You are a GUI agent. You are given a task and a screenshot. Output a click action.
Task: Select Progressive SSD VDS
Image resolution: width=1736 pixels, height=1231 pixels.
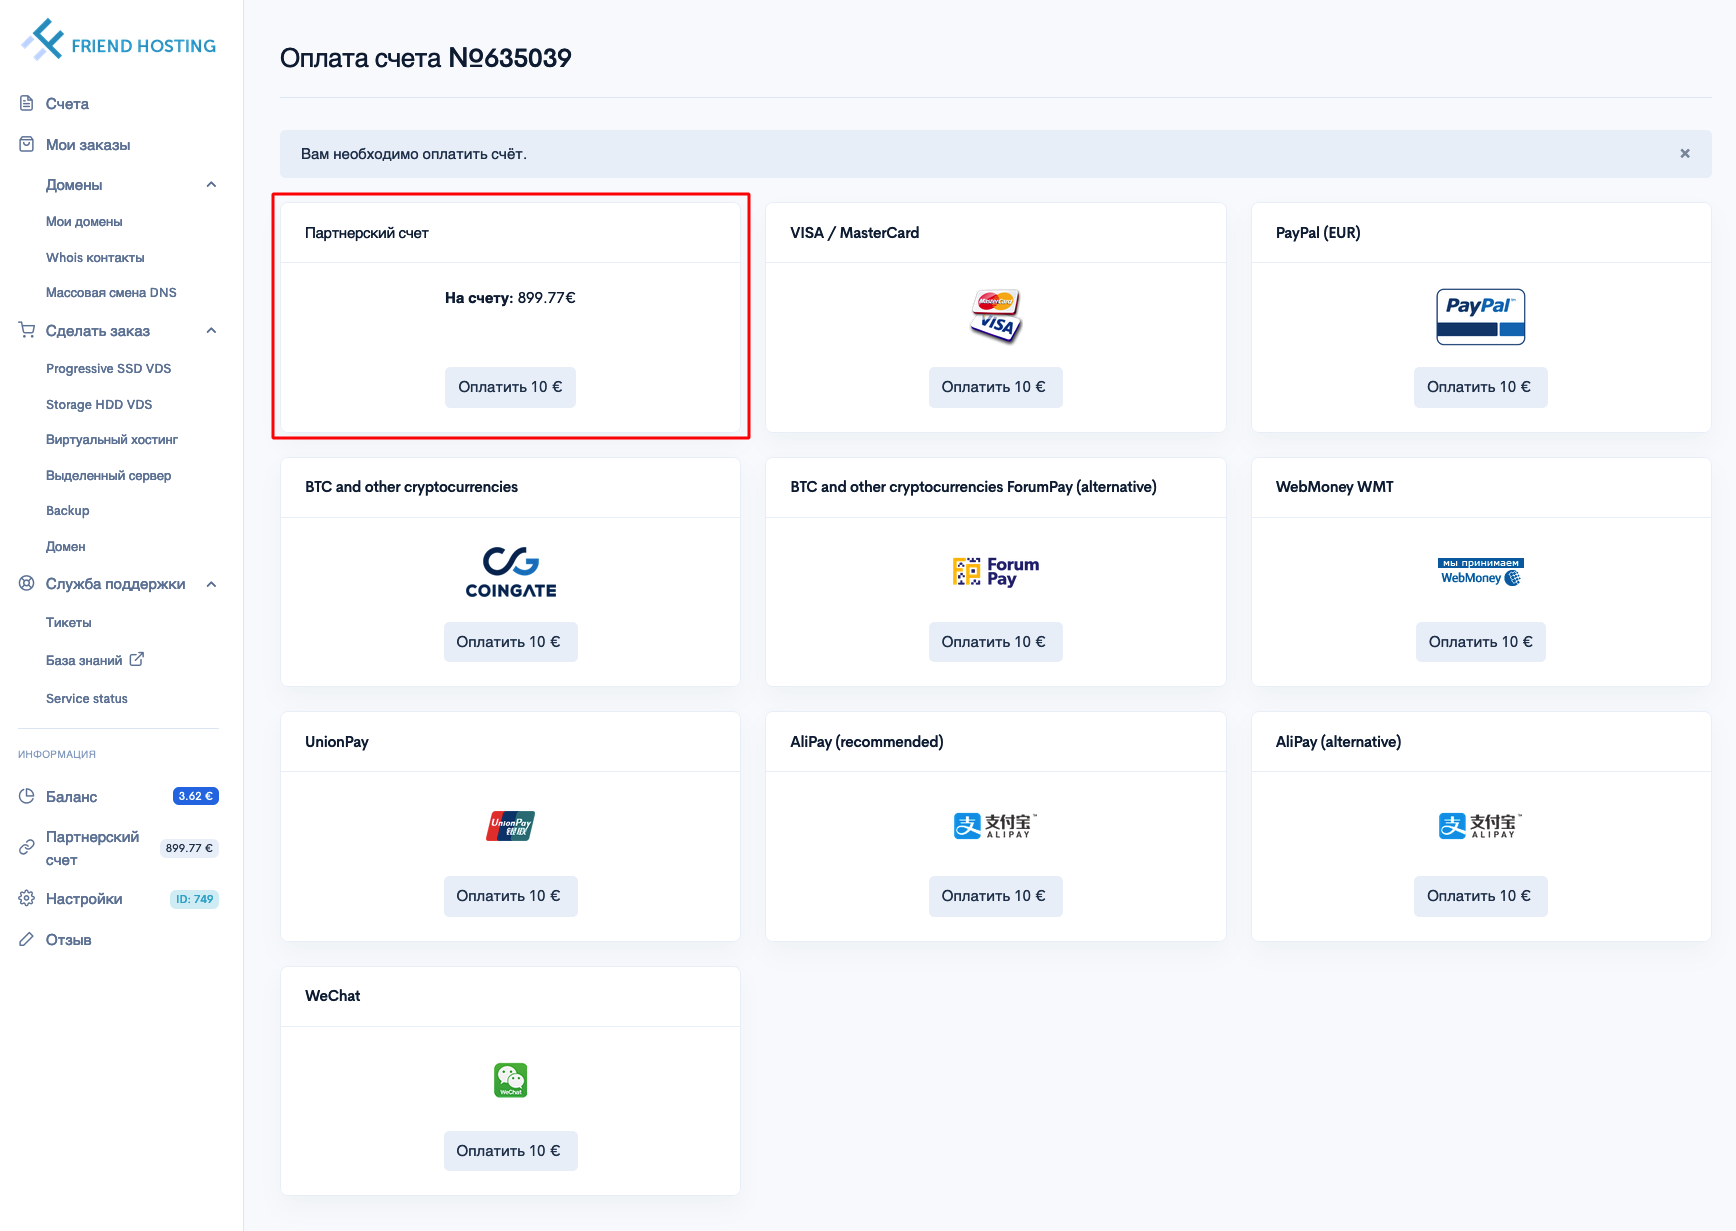tap(108, 368)
